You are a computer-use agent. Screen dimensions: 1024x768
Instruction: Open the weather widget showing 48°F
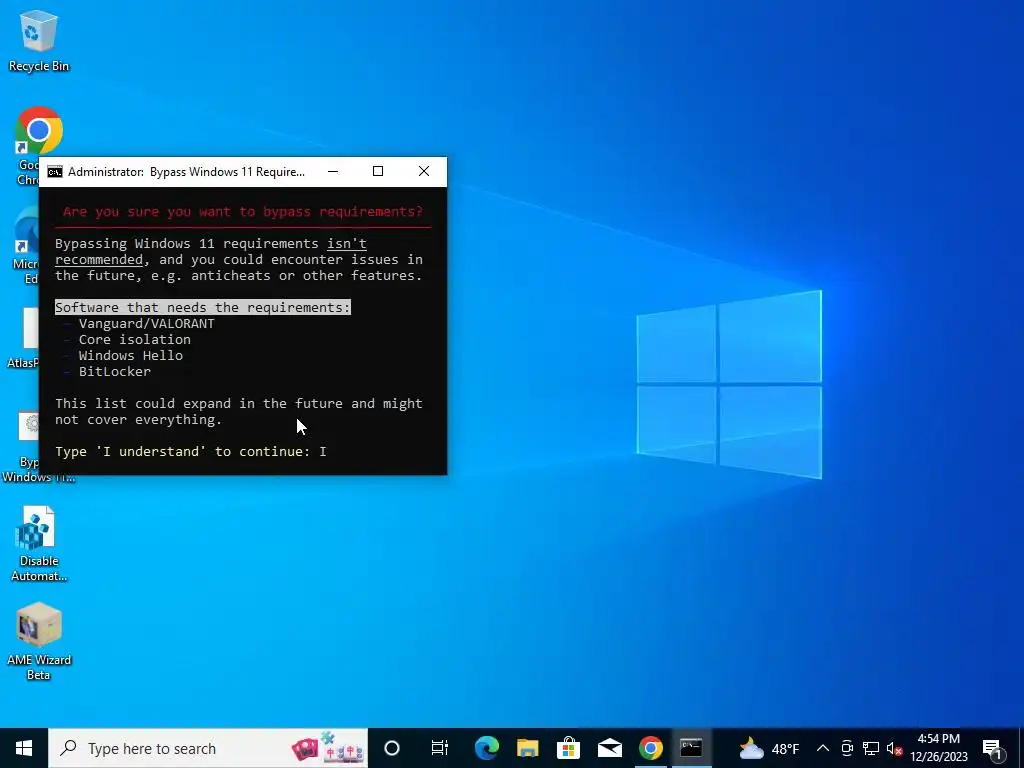769,748
